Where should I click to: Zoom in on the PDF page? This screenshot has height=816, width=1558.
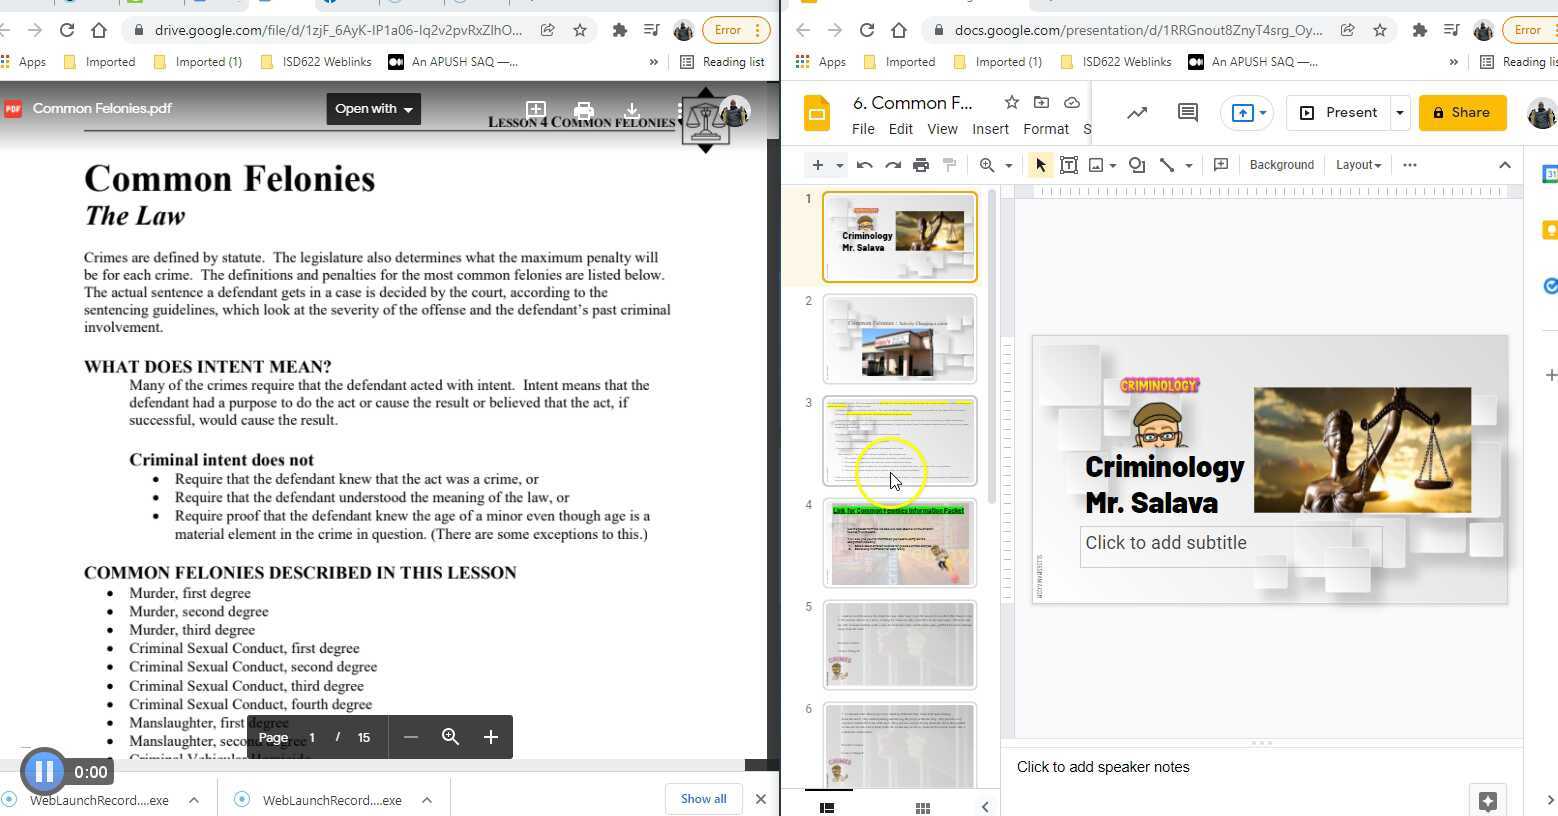click(490, 737)
